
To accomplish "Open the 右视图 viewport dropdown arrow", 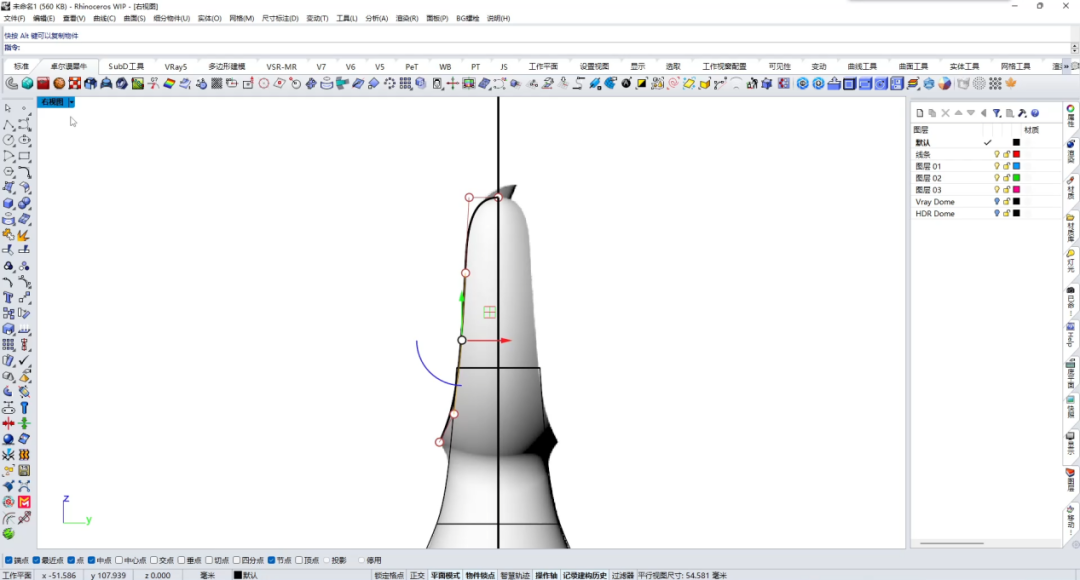I will pyautogui.click(x=71, y=102).
